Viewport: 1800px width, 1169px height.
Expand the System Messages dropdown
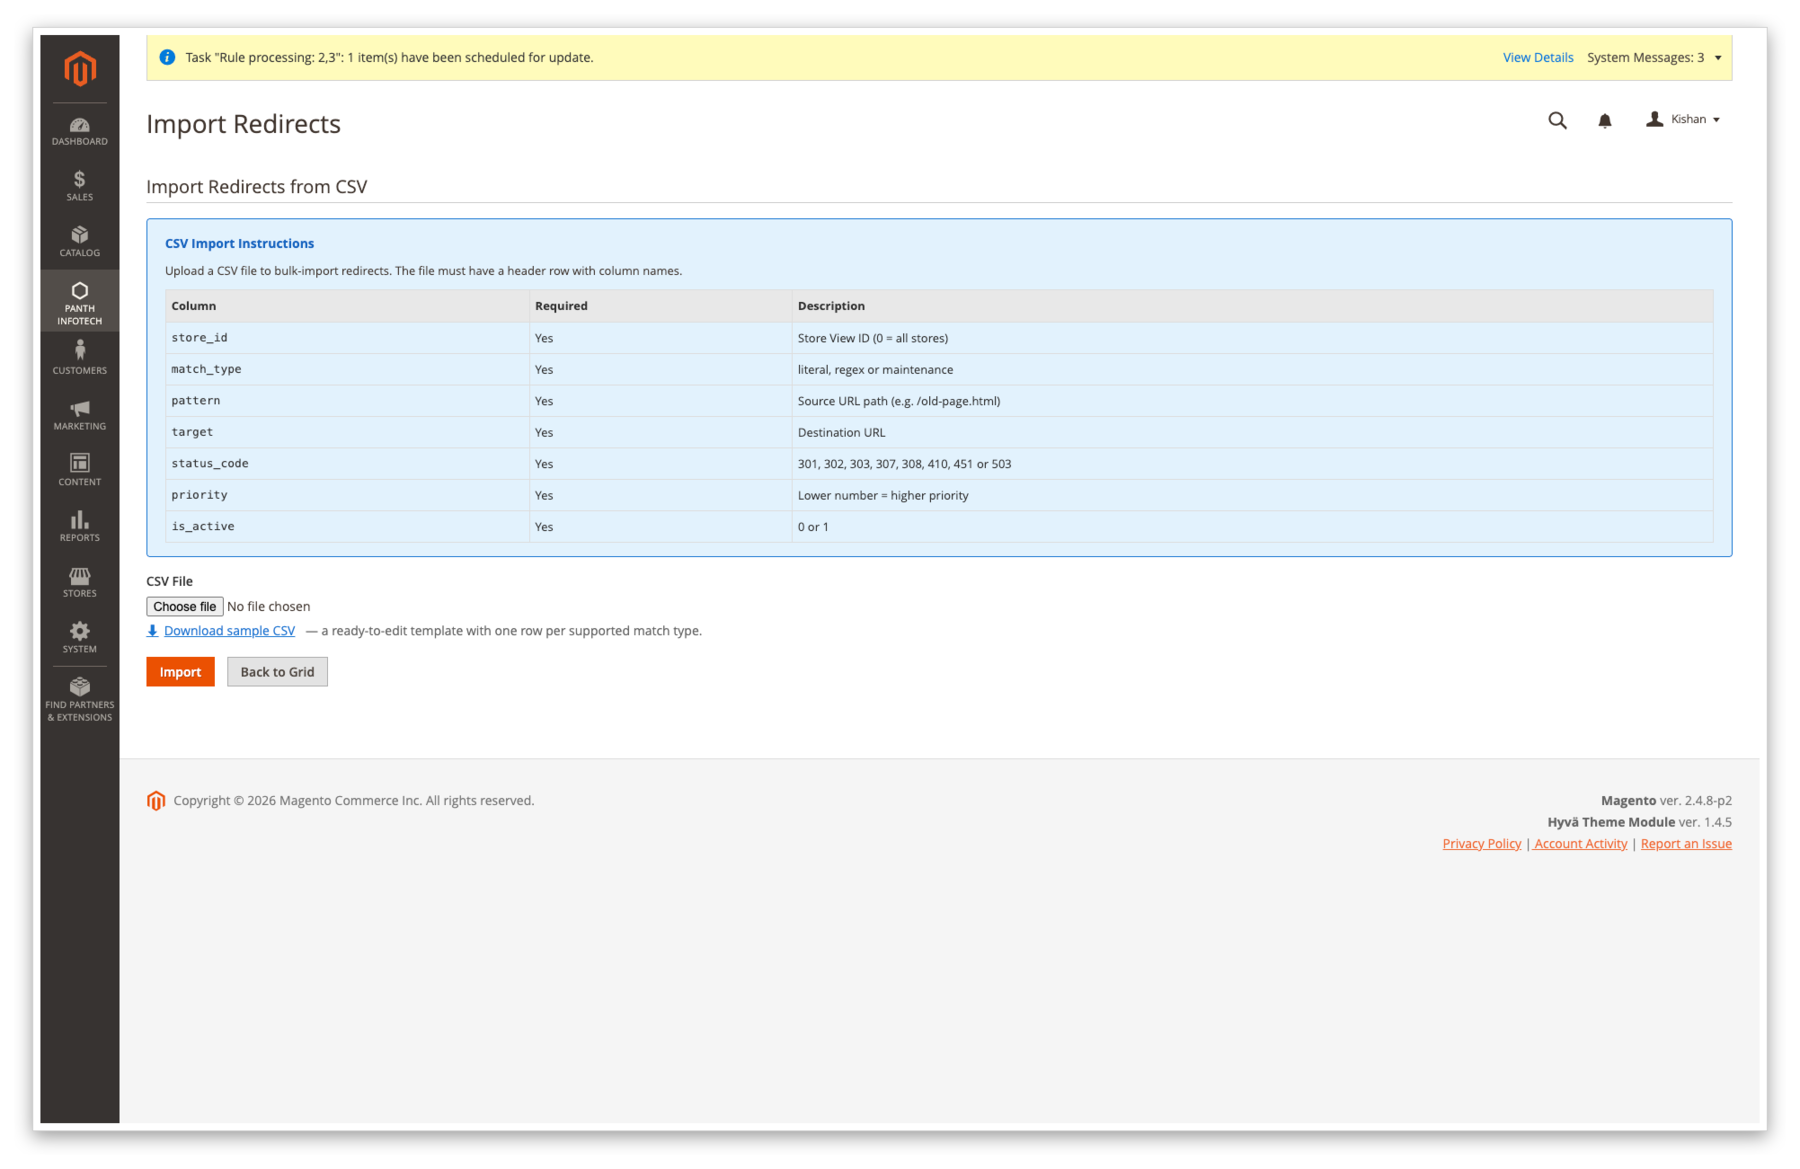(1655, 57)
